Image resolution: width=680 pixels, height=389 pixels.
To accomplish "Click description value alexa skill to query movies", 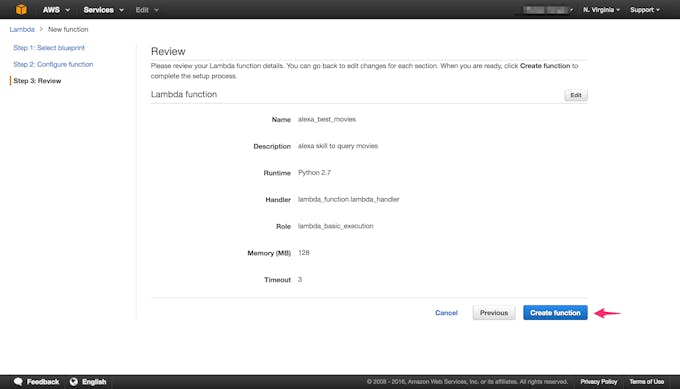I will click(x=338, y=146).
